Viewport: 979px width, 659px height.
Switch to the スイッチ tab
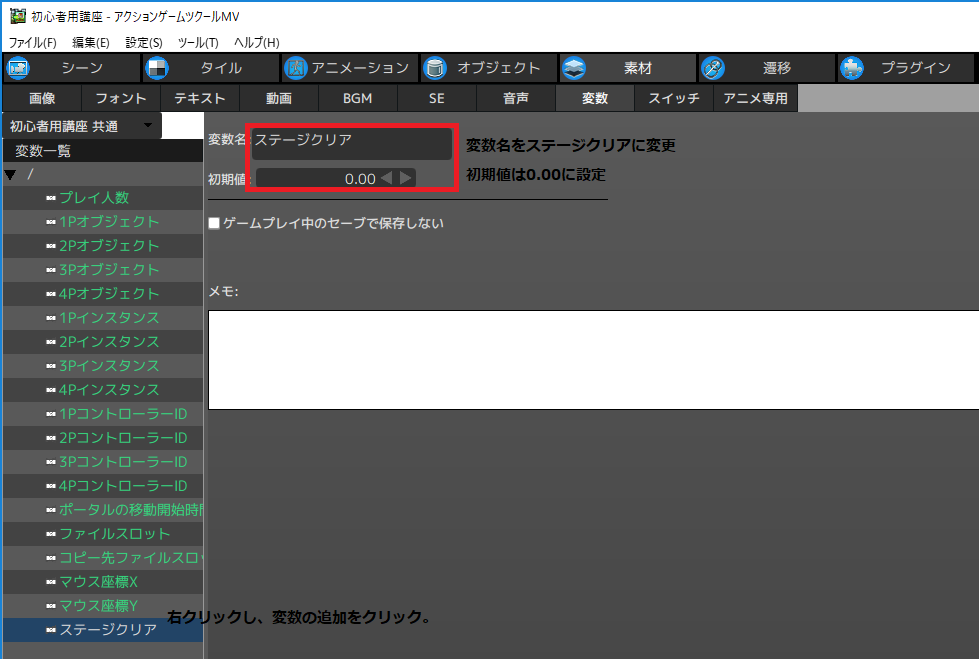[x=673, y=98]
